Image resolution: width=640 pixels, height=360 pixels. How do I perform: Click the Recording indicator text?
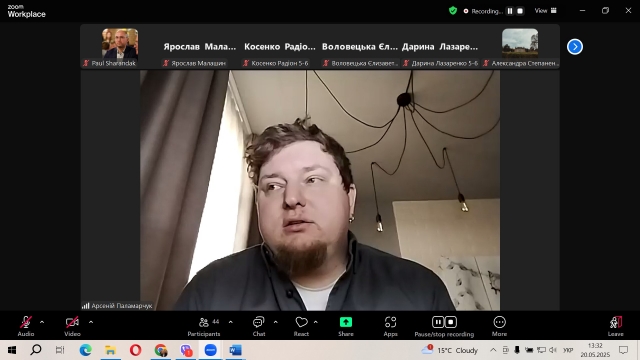[x=487, y=11]
